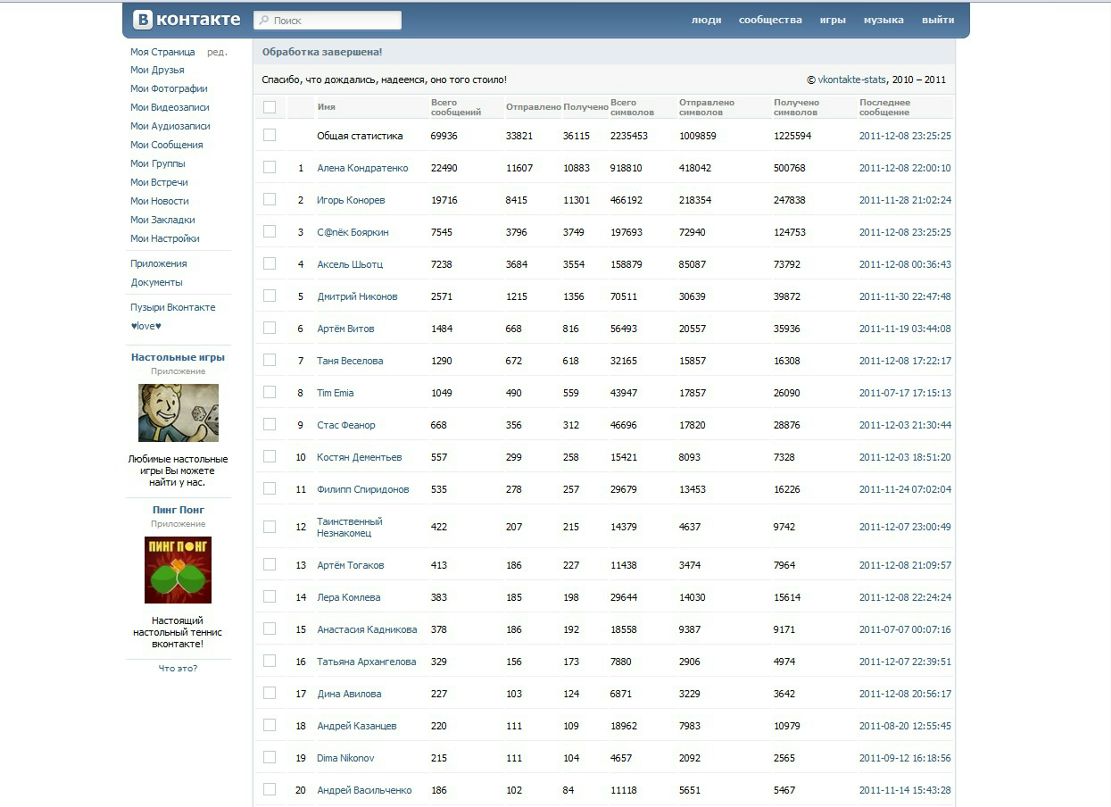
Task: Click the Пинг Понг ad title
Action: click(x=178, y=509)
